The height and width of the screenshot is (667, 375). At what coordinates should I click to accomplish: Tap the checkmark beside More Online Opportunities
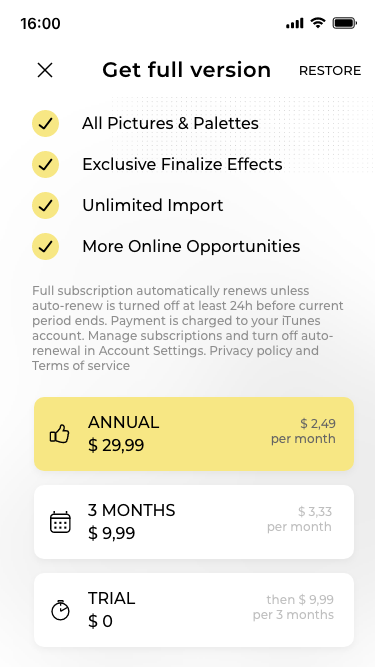pyautogui.click(x=45, y=246)
